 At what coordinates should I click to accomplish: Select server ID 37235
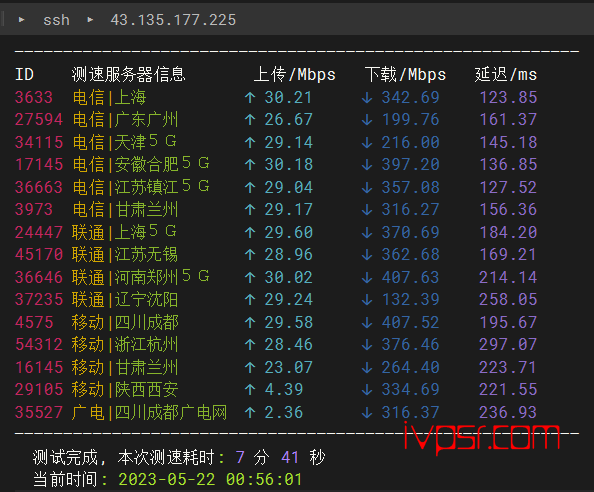point(39,300)
